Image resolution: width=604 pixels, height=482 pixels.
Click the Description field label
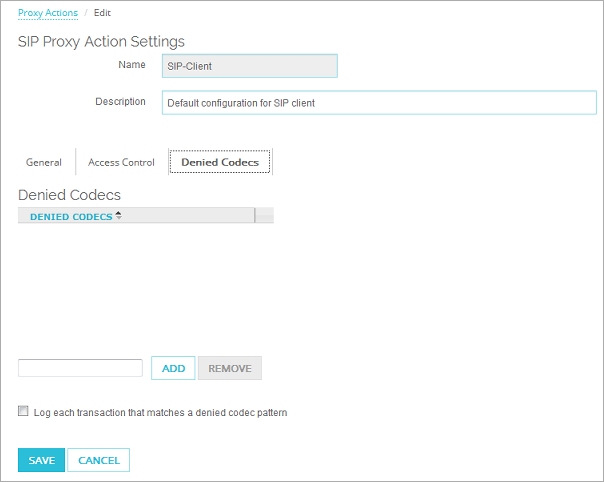tap(120, 102)
